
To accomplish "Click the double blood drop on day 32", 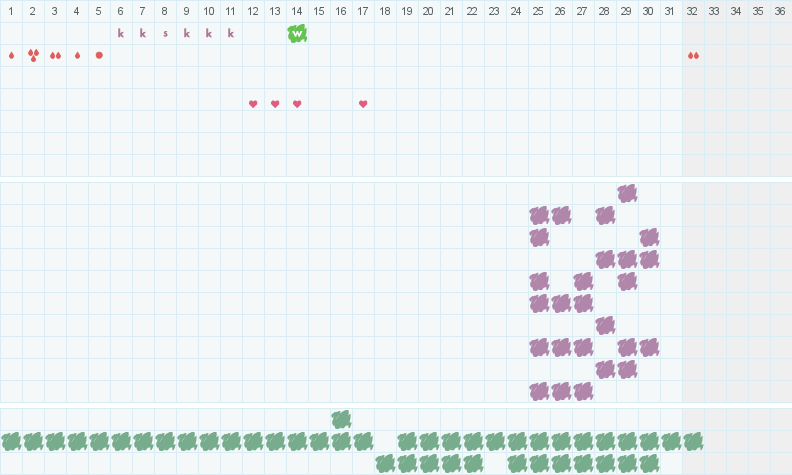I will pos(693,55).
